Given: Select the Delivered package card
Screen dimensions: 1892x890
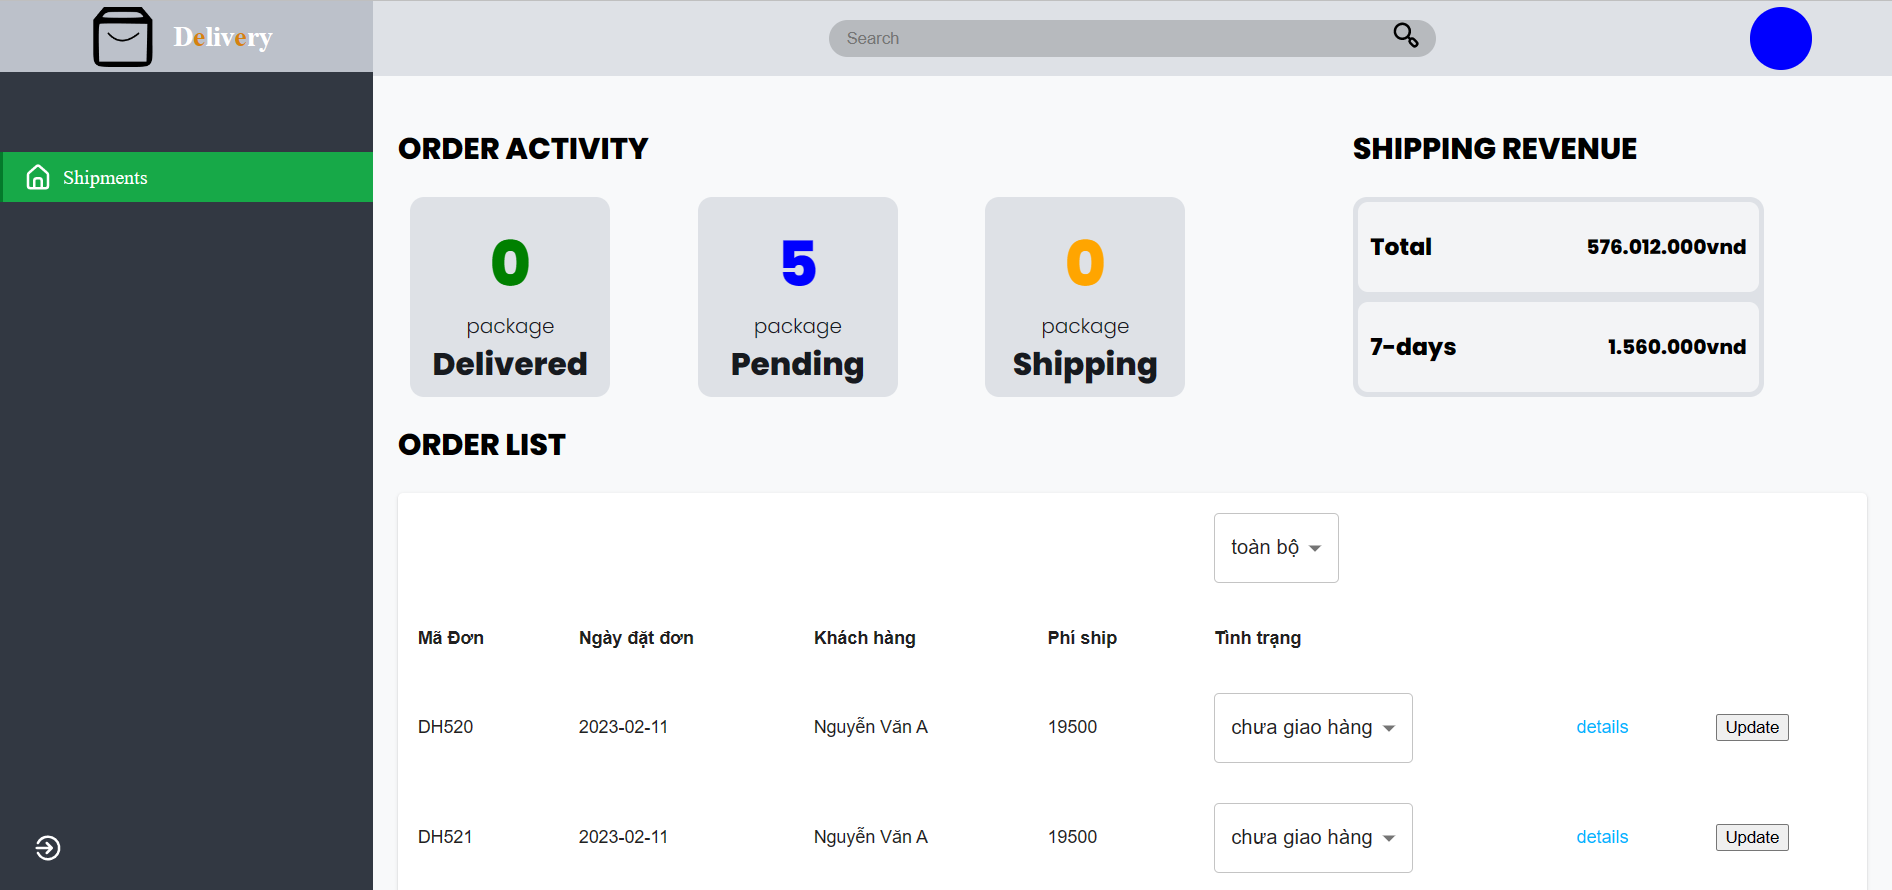Looking at the screenshot, I should click(510, 297).
